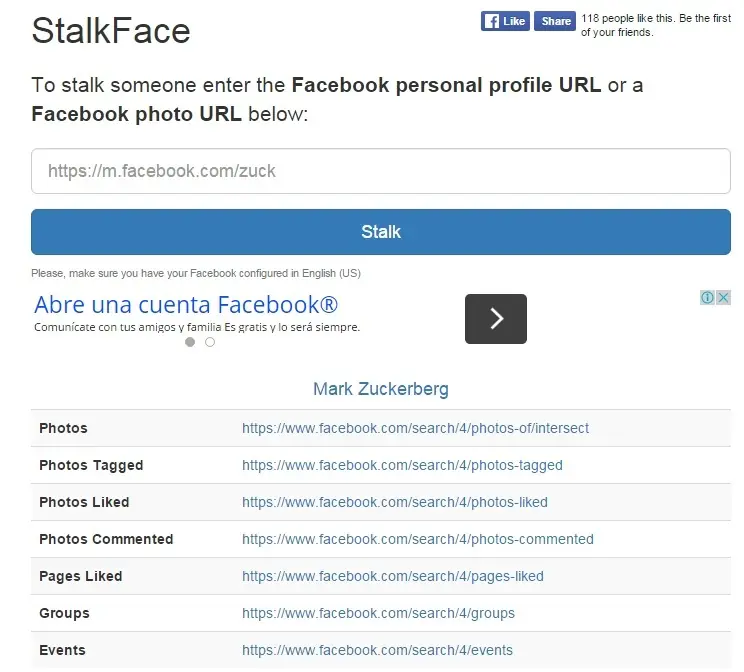Focus the Facebook profile URL input field
744x672 pixels.
pos(381,171)
